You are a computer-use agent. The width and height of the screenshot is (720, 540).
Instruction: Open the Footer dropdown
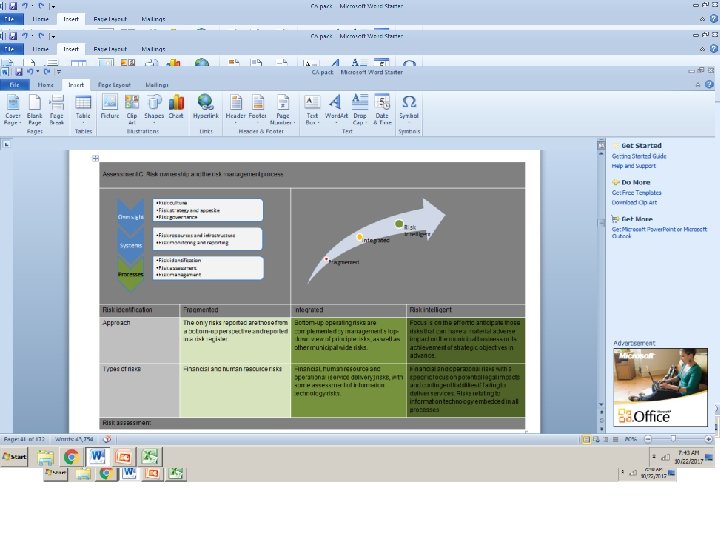[258, 109]
